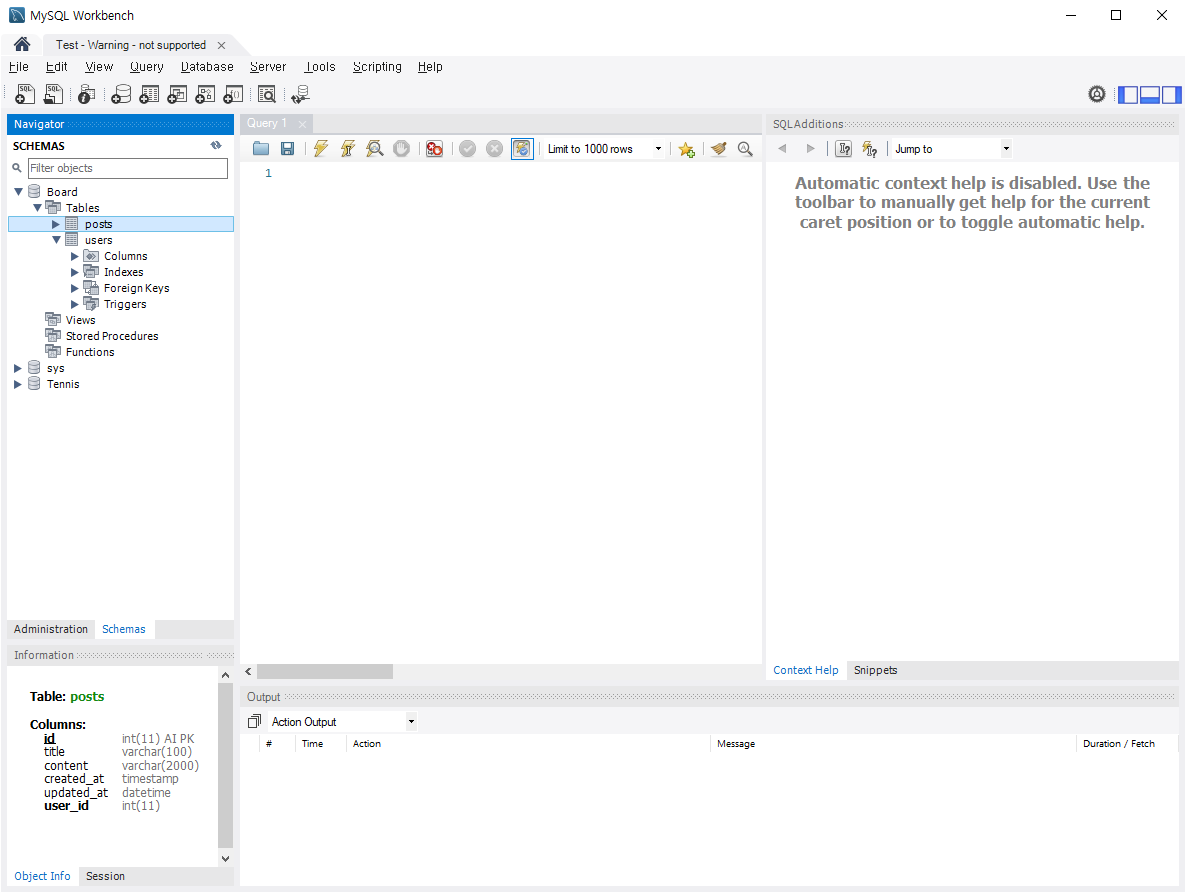The width and height of the screenshot is (1186, 893).
Task: Switch to the Session tab
Action: [x=105, y=876]
